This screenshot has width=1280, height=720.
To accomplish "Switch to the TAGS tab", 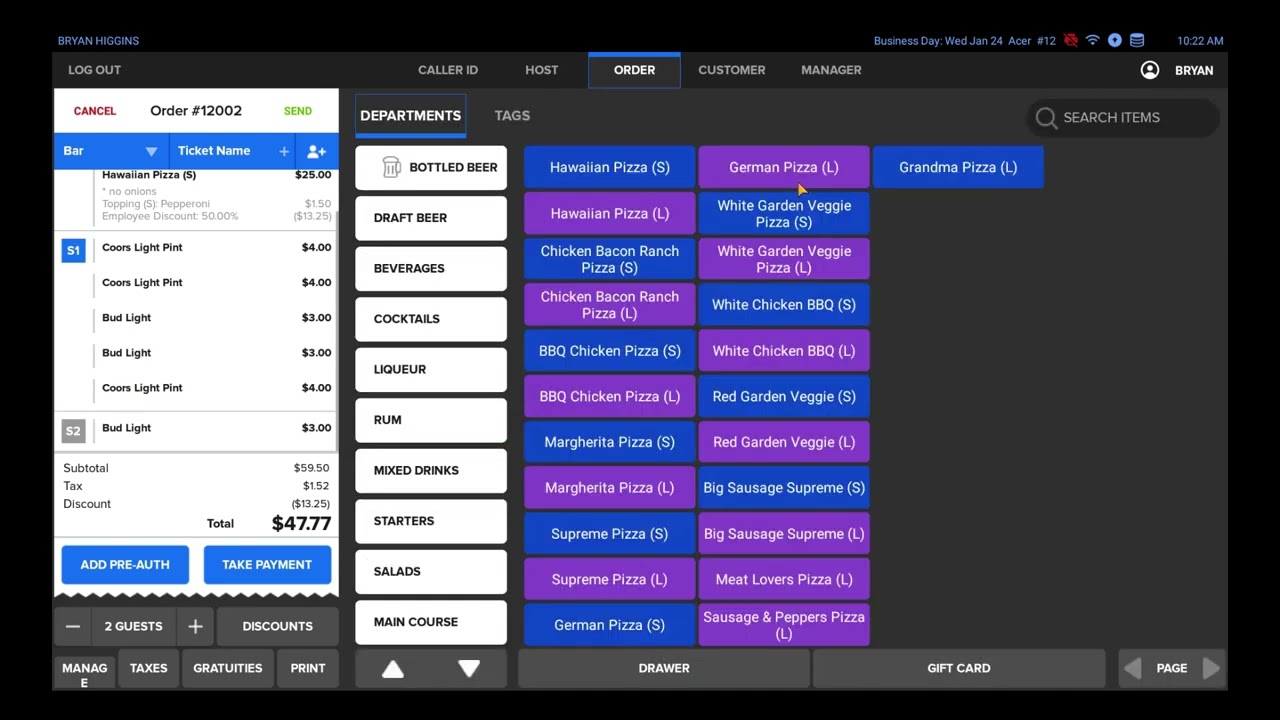I will coord(512,116).
